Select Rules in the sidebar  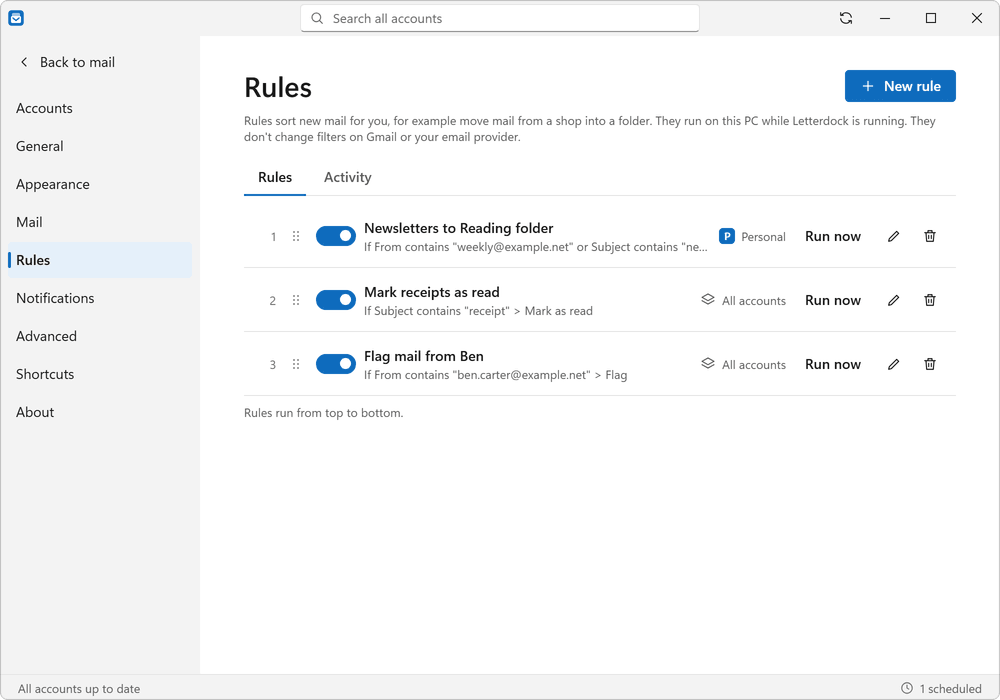99,260
